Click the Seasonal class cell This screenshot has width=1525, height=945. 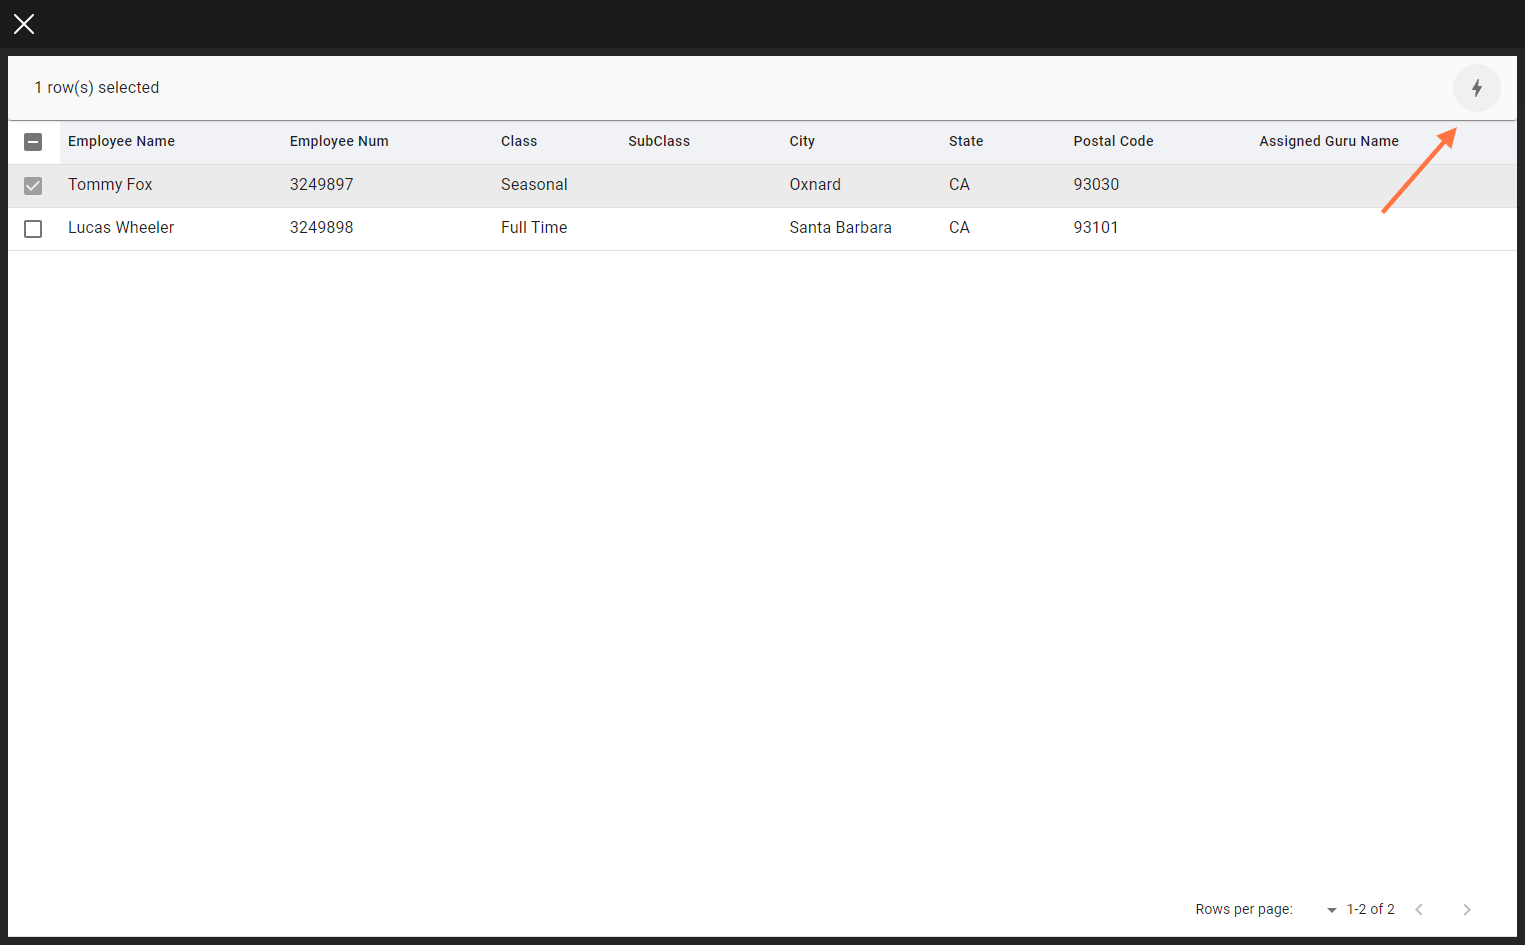(x=534, y=184)
